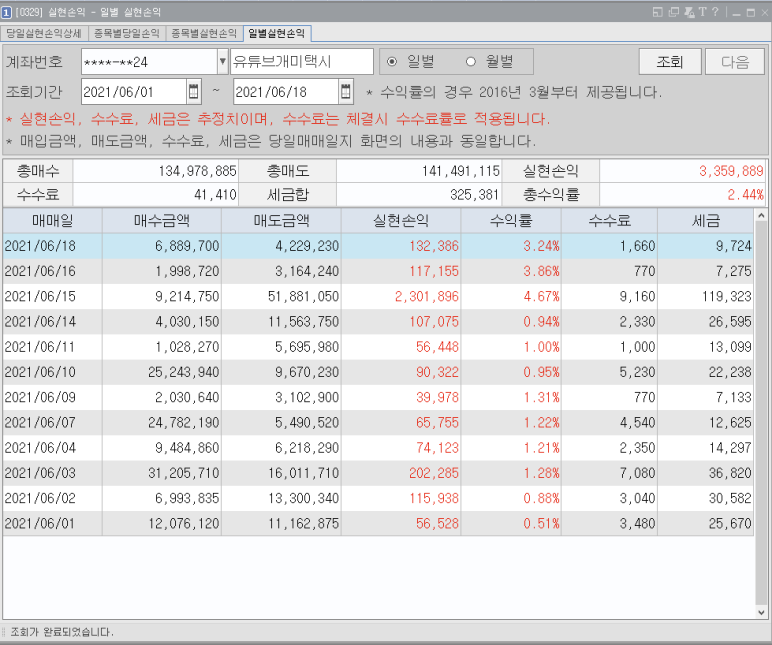This screenshot has height=645, width=772.
Task: Open calendar picker for end date 2021/06/18
Action: (x=346, y=92)
